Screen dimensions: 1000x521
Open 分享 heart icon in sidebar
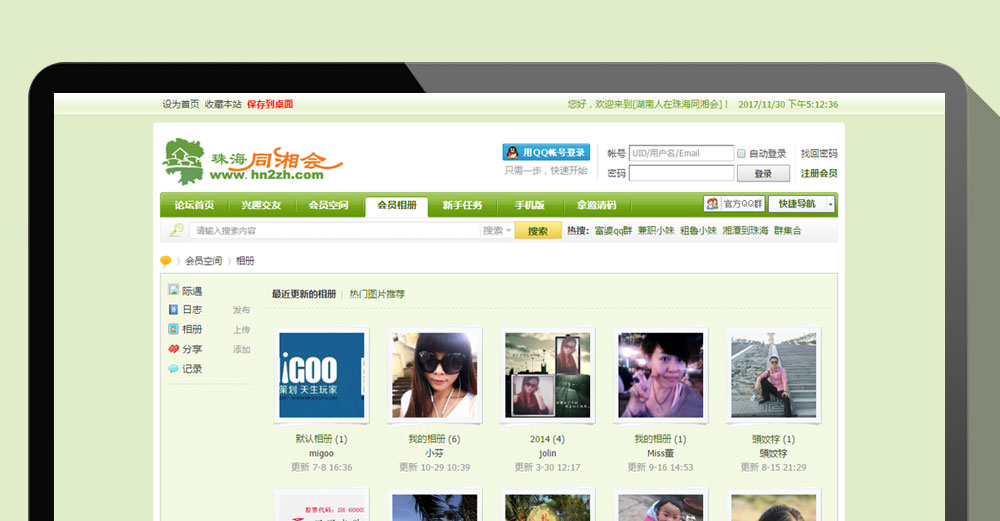point(173,349)
